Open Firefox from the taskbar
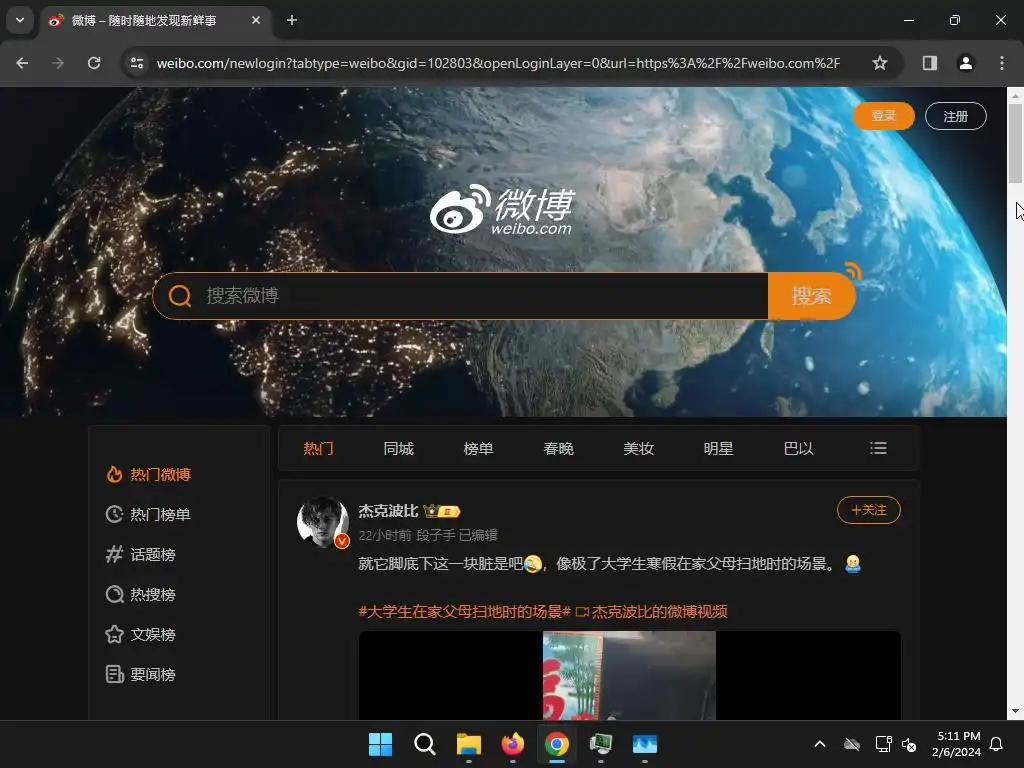Screen dimensions: 1024x768 tap(513, 744)
